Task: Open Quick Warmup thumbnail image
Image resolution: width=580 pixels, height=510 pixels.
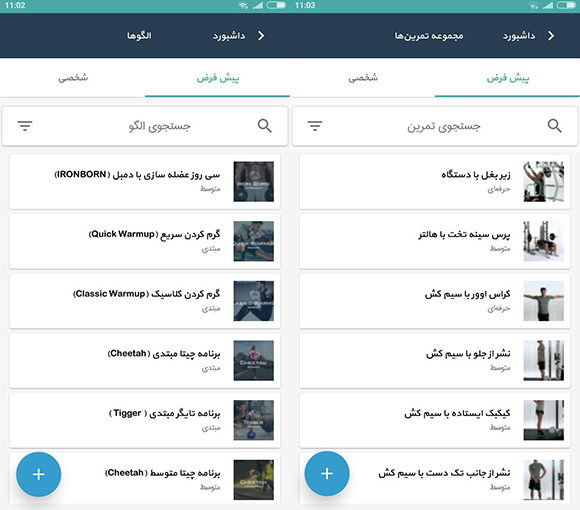Action: click(254, 241)
